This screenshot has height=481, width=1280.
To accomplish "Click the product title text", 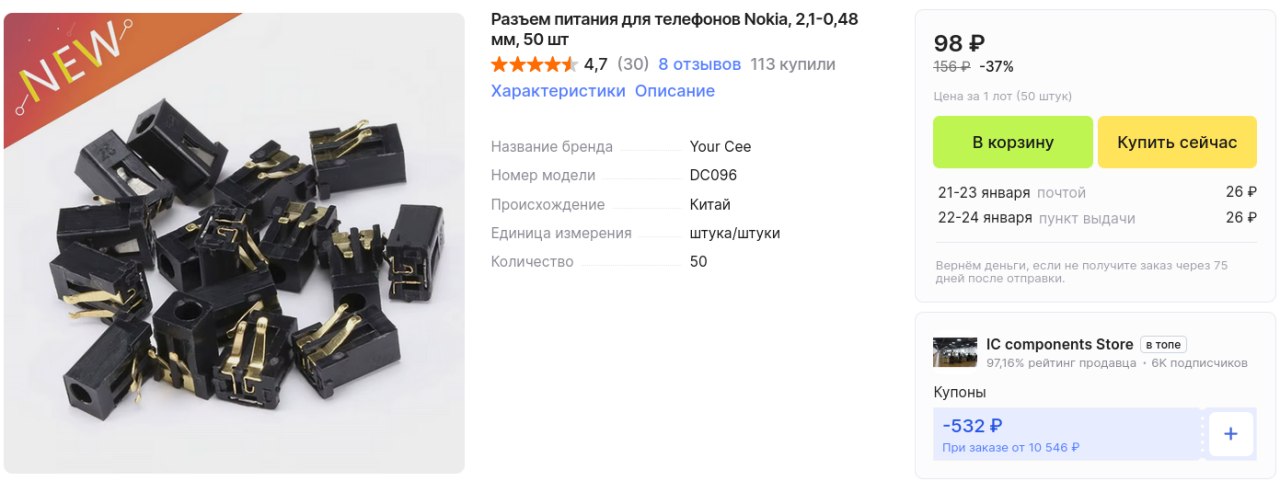I will [674, 29].
